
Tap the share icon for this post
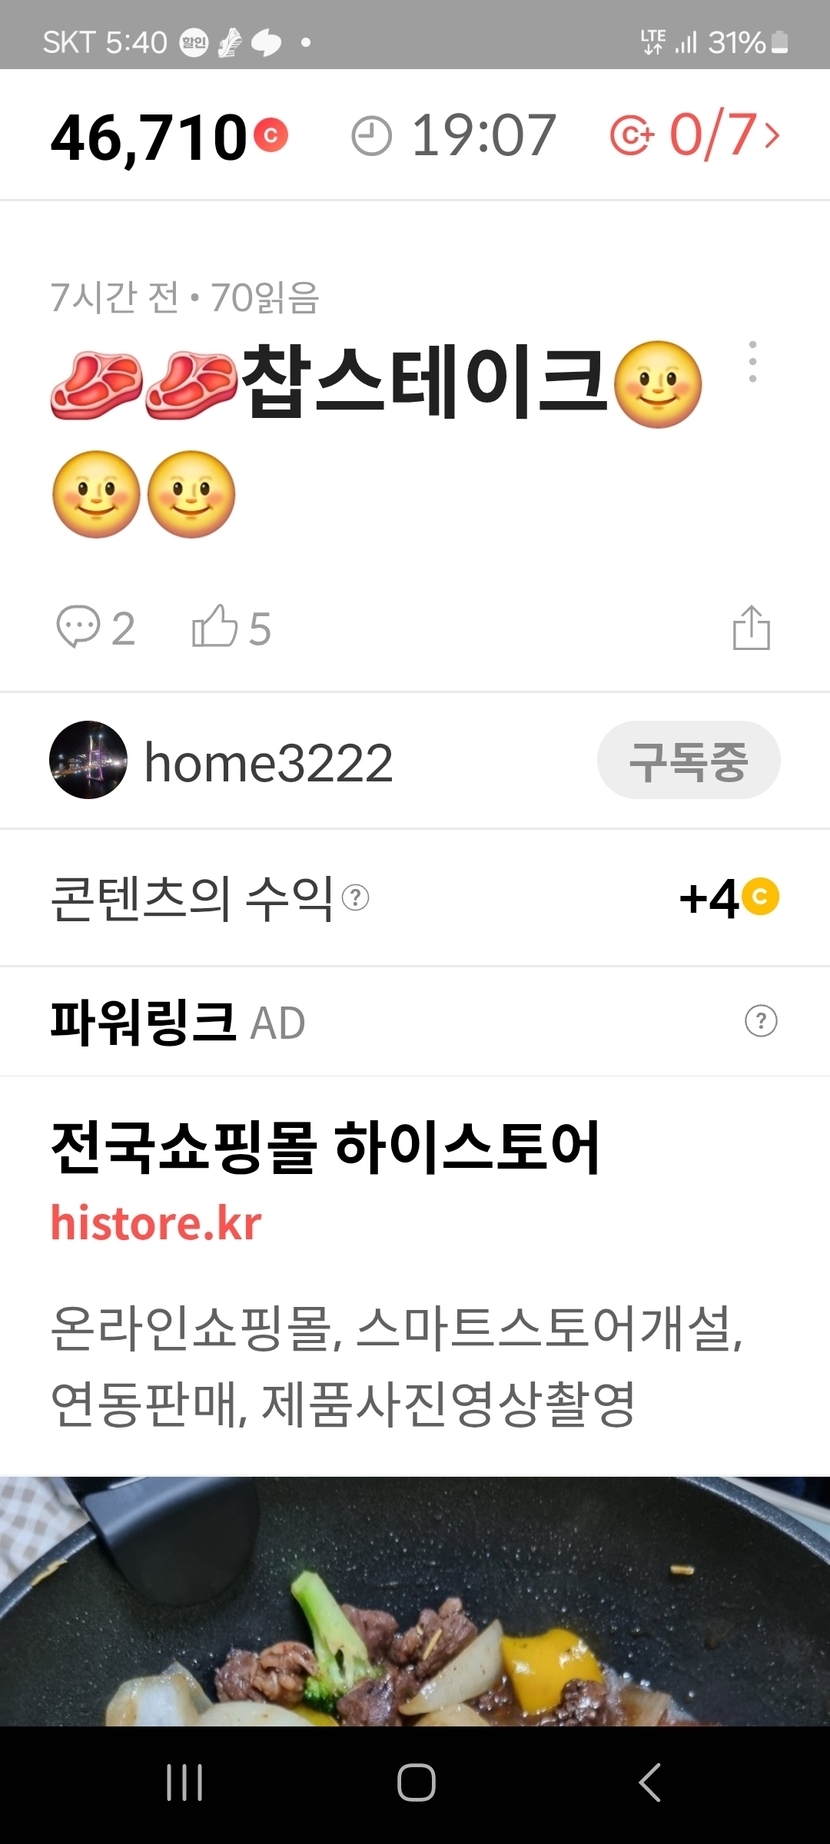pyautogui.click(x=751, y=628)
